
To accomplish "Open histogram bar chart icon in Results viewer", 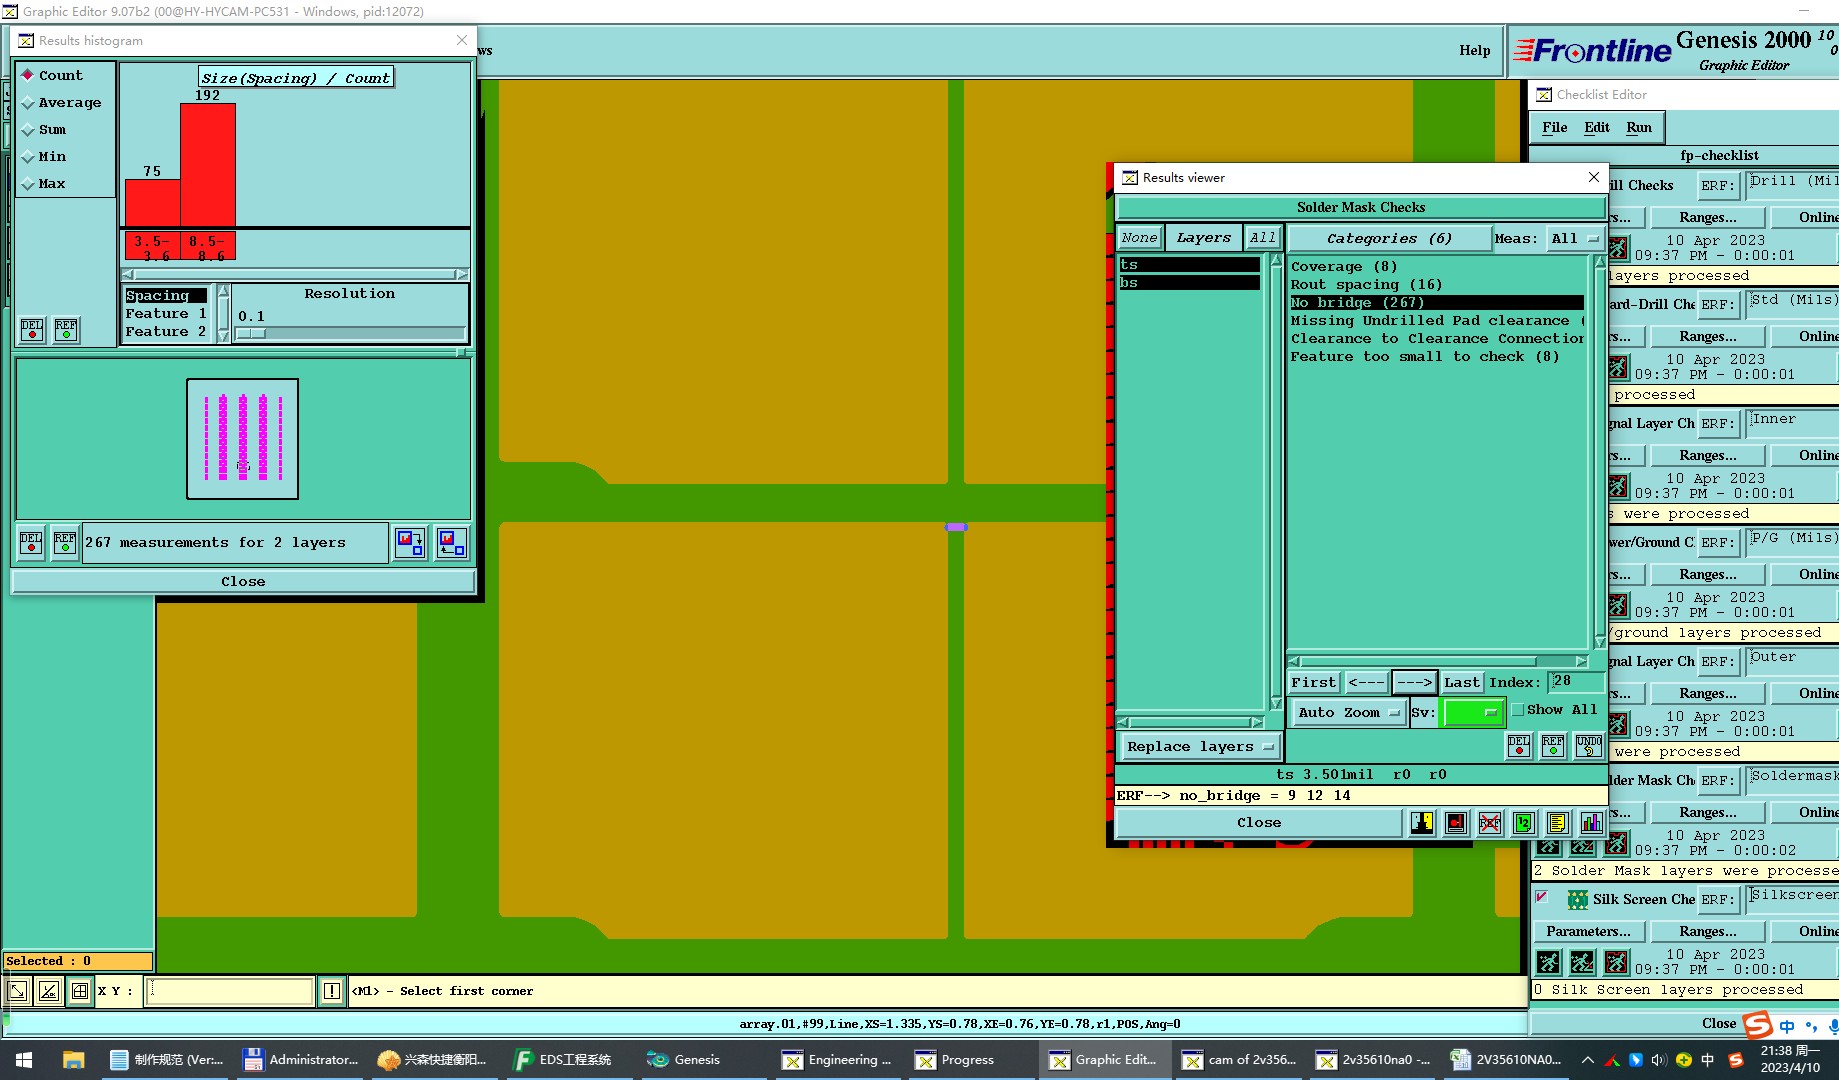I will [x=1591, y=822].
